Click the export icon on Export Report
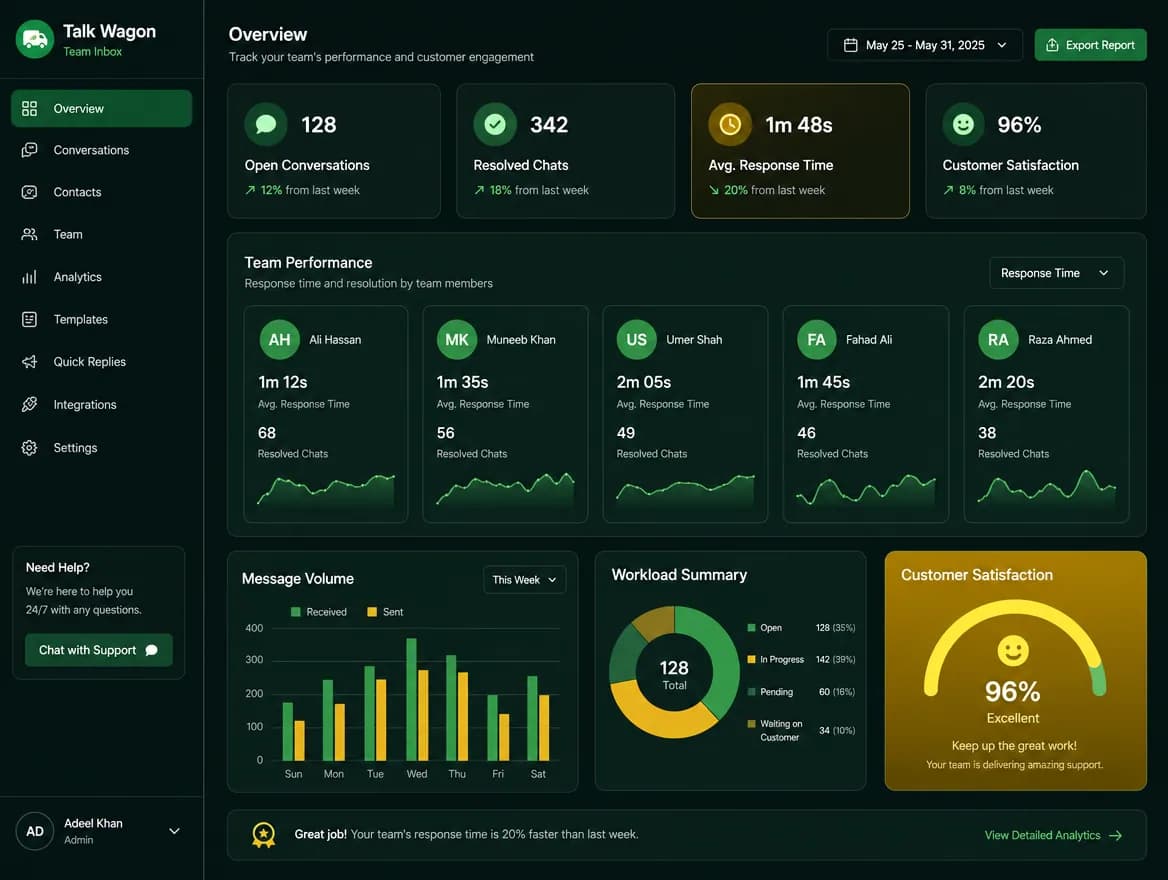This screenshot has height=880, width=1168. coord(1052,45)
